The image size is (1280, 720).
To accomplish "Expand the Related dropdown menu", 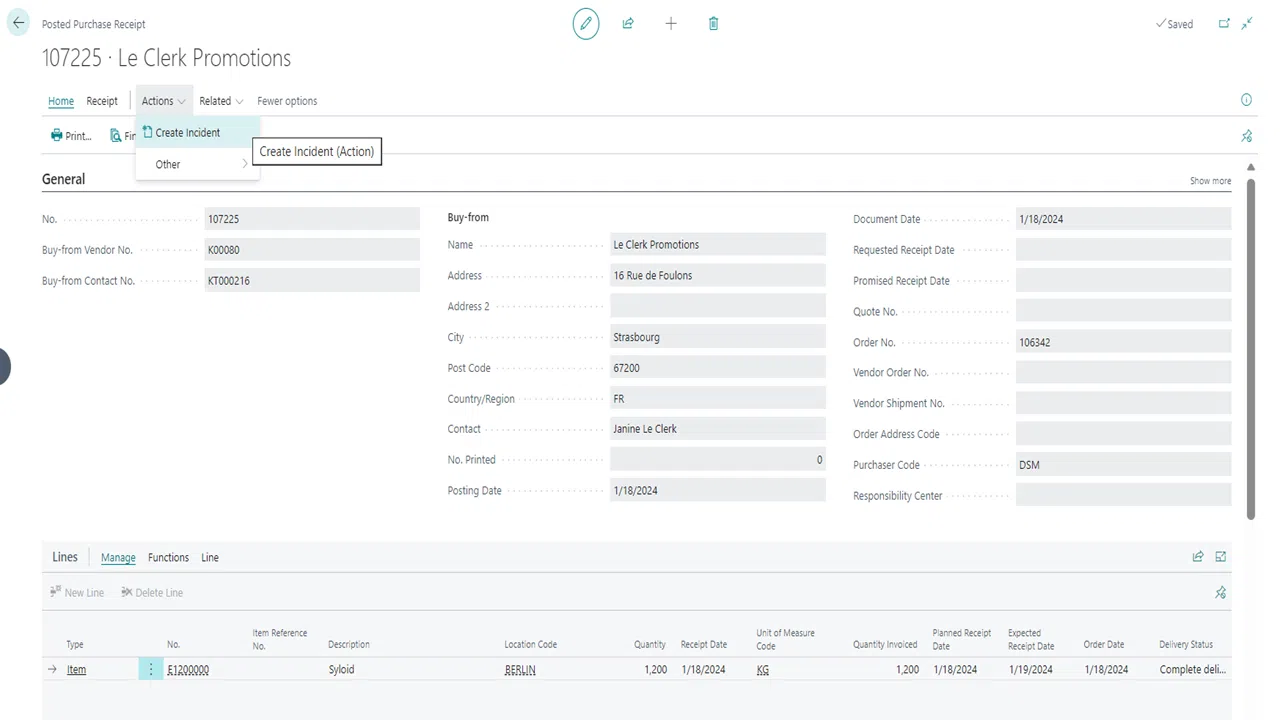I will 221,101.
